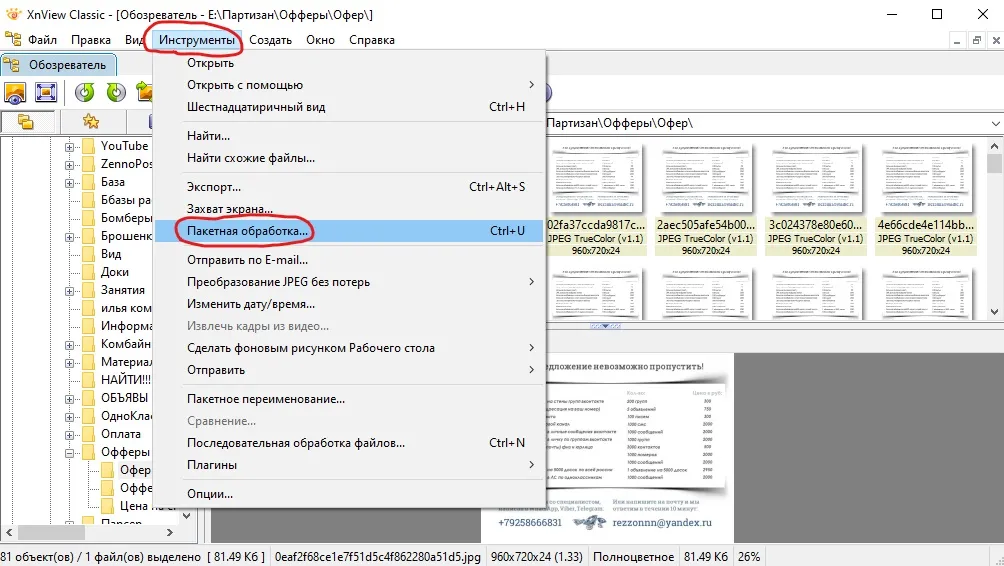1004x566 pixels.
Task: Click the fullscreen view toolbar icon
Action: [46, 93]
